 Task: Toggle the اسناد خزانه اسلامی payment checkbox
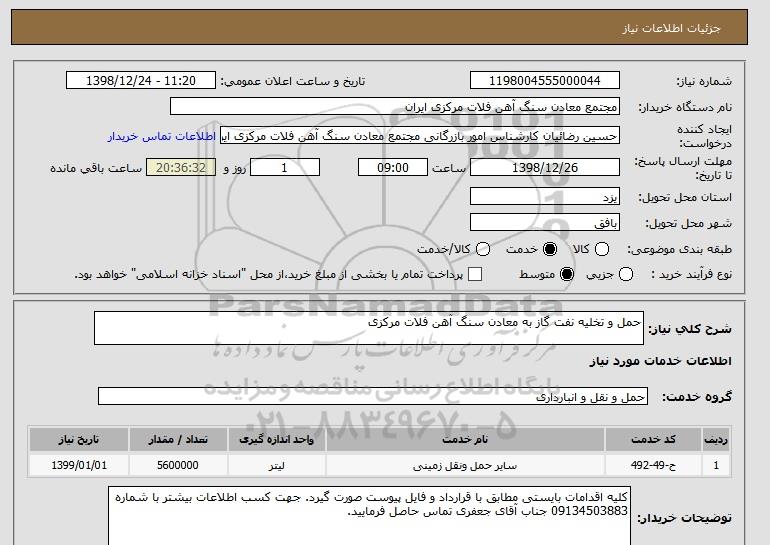click(475, 274)
